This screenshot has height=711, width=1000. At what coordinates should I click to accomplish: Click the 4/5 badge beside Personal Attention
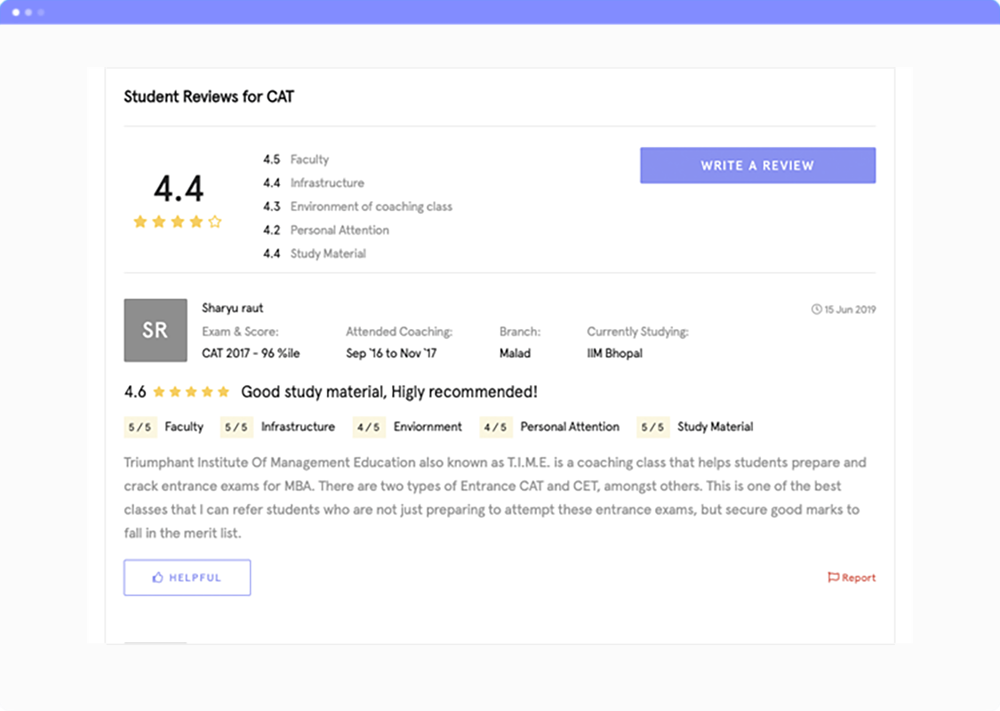point(496,427)
